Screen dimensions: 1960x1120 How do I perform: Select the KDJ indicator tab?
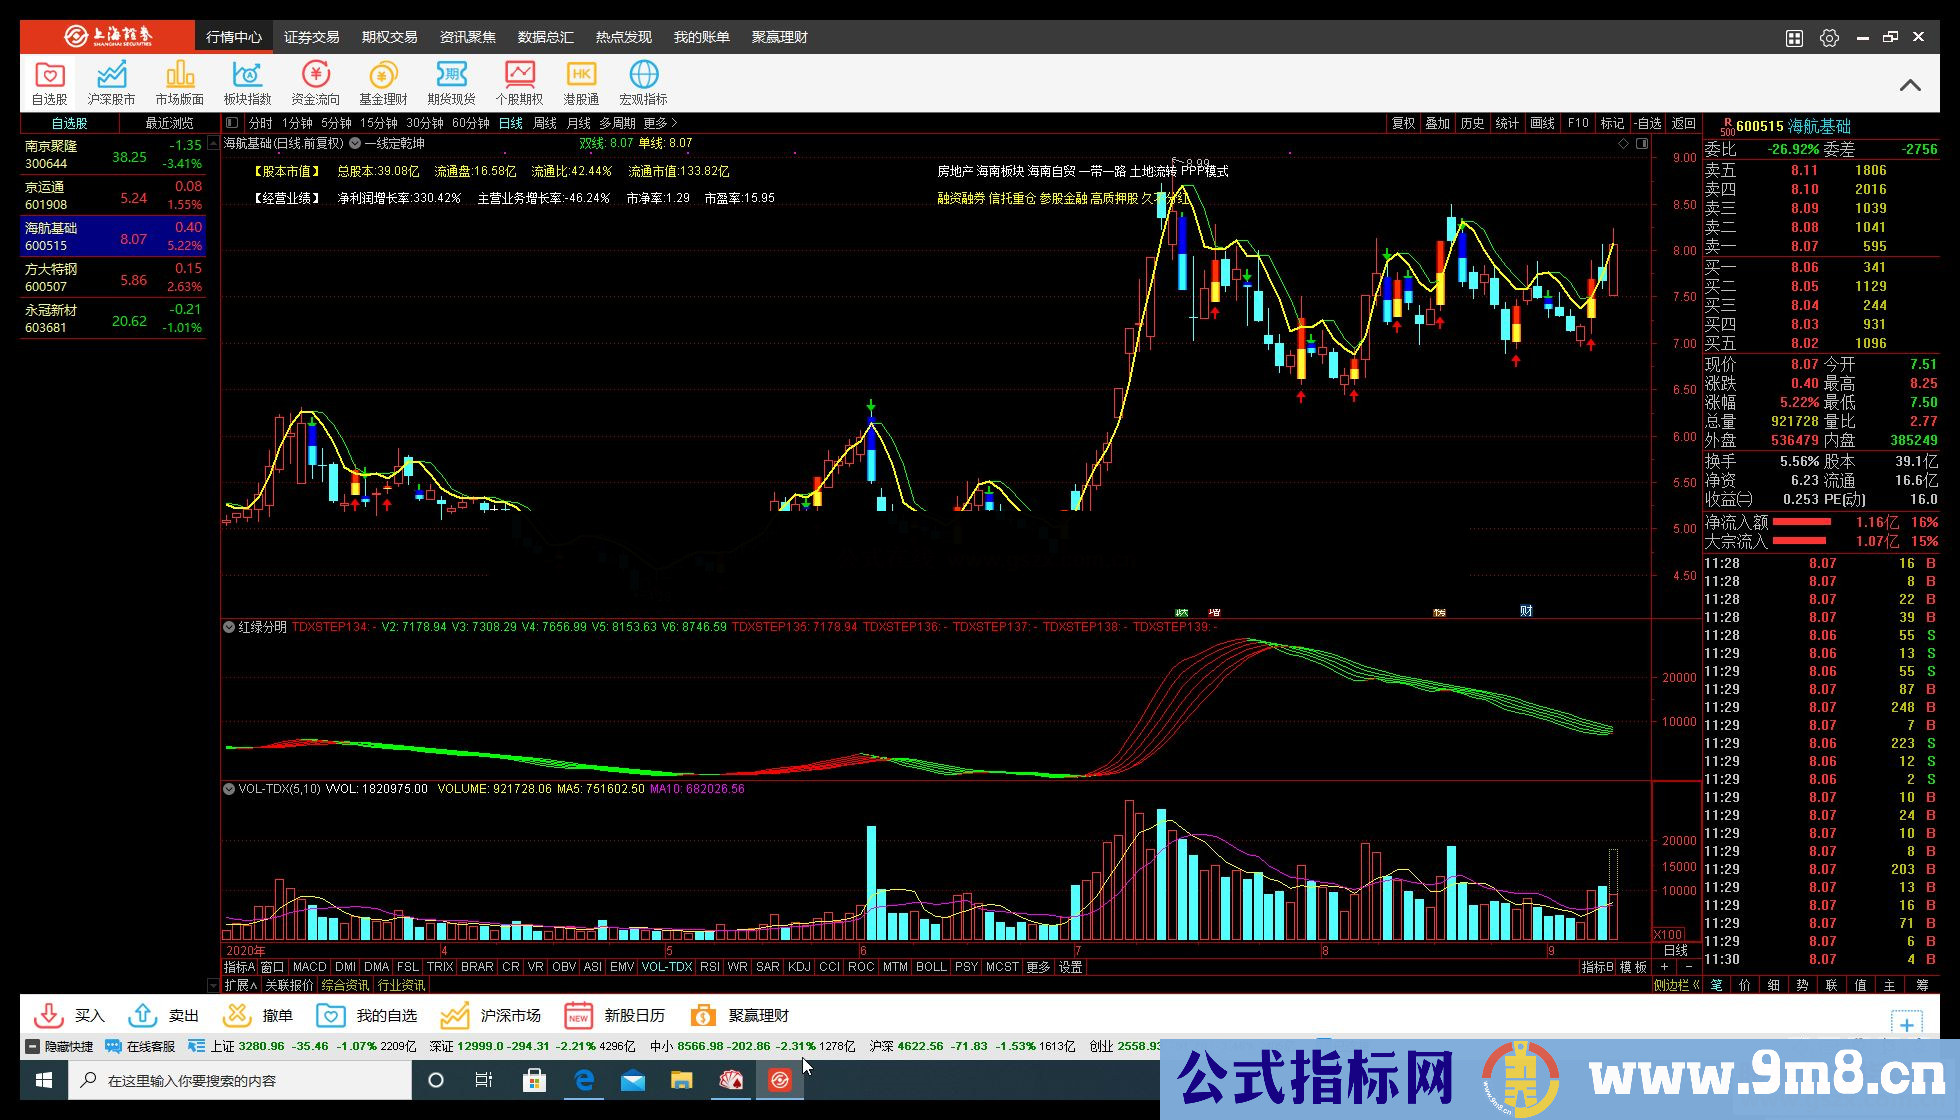[x=799, y=967]
